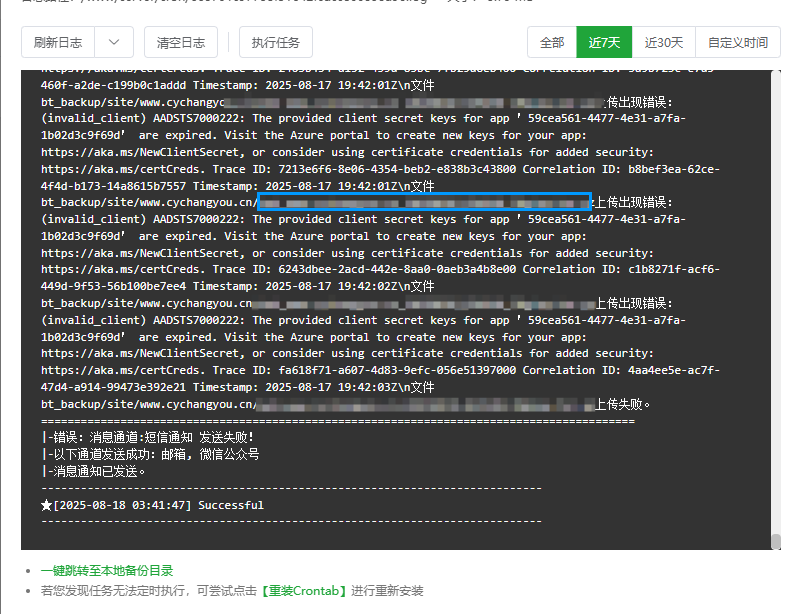Click the 【重装Crontab】 link

tap(304, 591)
